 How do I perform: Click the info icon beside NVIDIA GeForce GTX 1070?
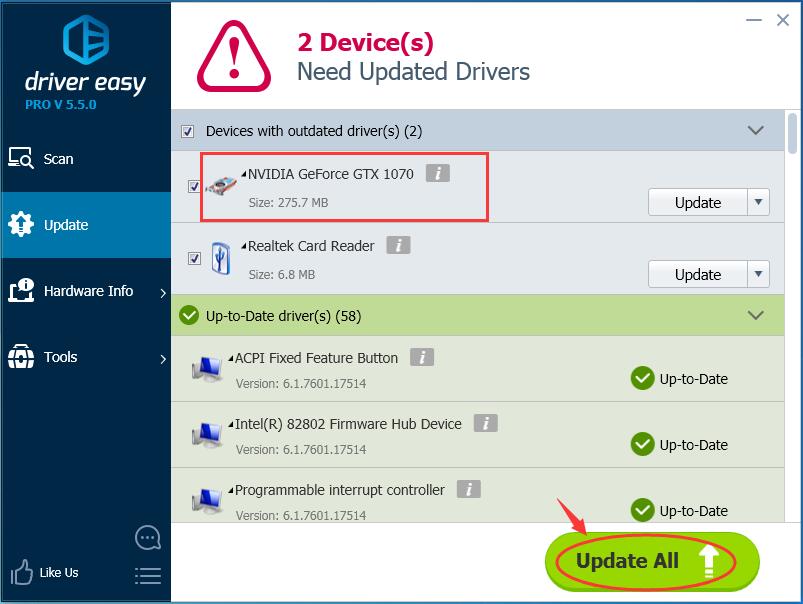tap(437, 173)
